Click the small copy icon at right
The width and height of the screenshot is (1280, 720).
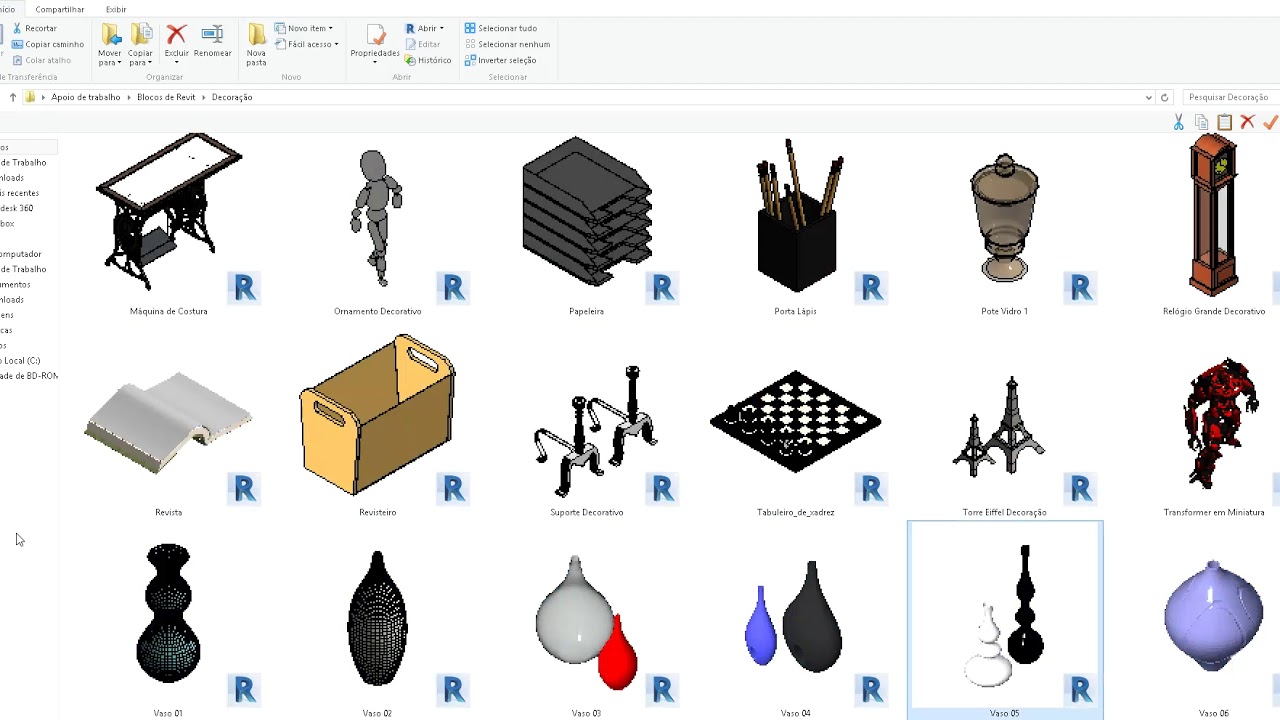[x=1202, y=122]
